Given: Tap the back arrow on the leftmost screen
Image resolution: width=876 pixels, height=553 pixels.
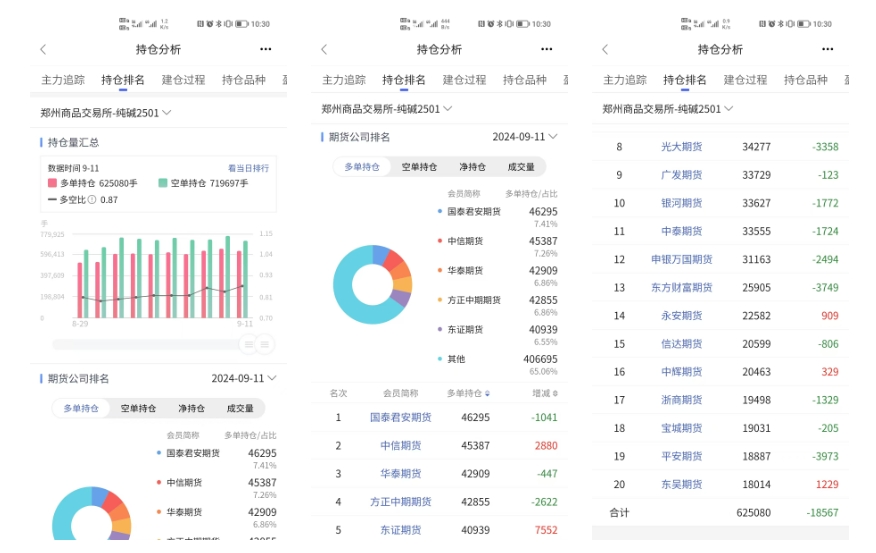Looking at the screenshot, I should coord(43,50).
